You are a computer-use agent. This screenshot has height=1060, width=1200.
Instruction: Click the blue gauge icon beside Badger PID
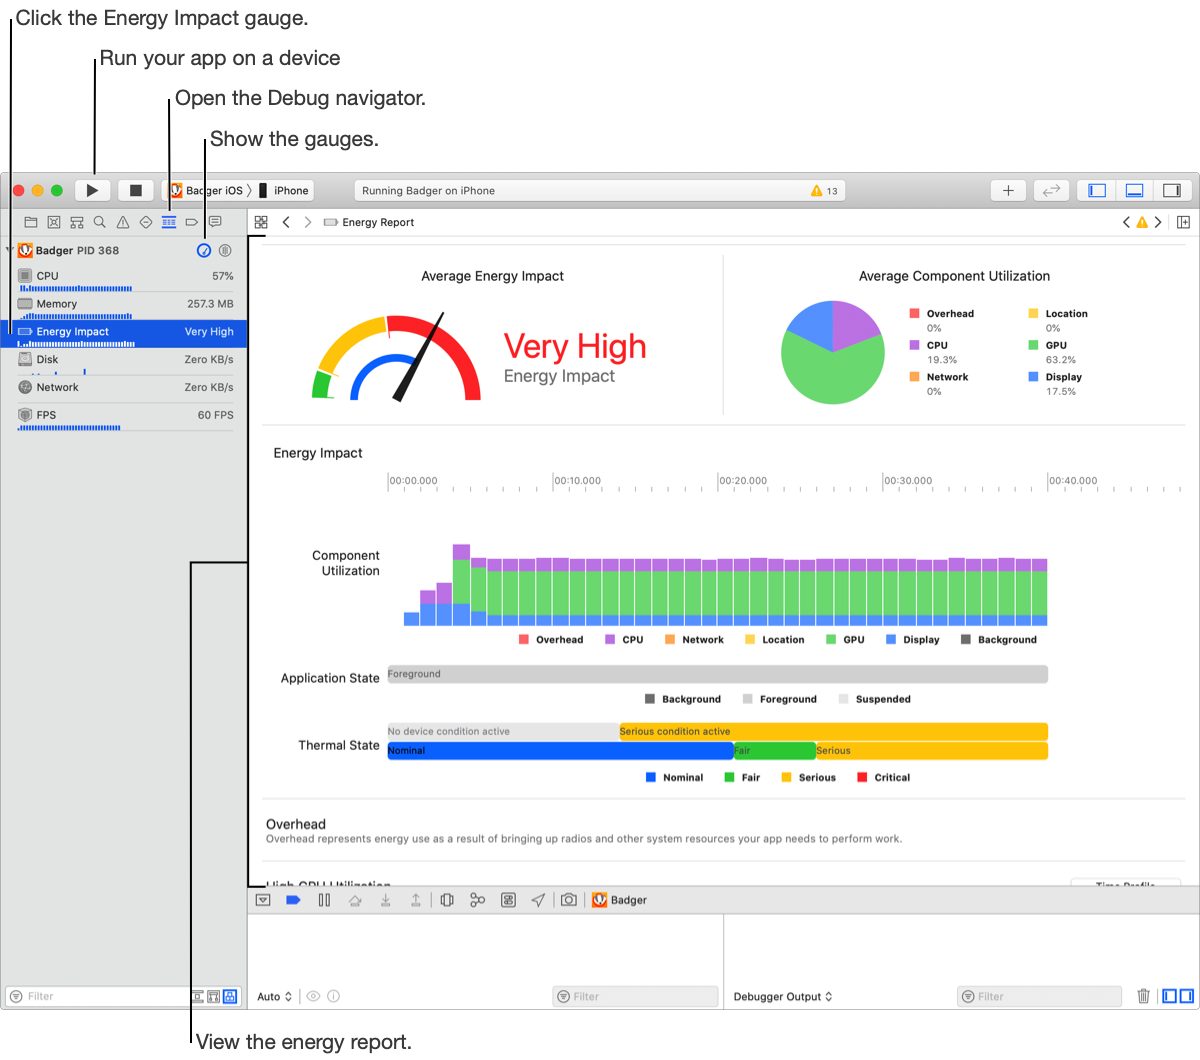(204, 250)
